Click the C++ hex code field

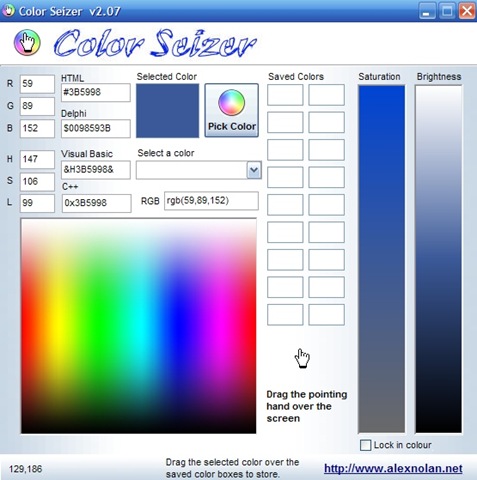click(x=96, y=203)
